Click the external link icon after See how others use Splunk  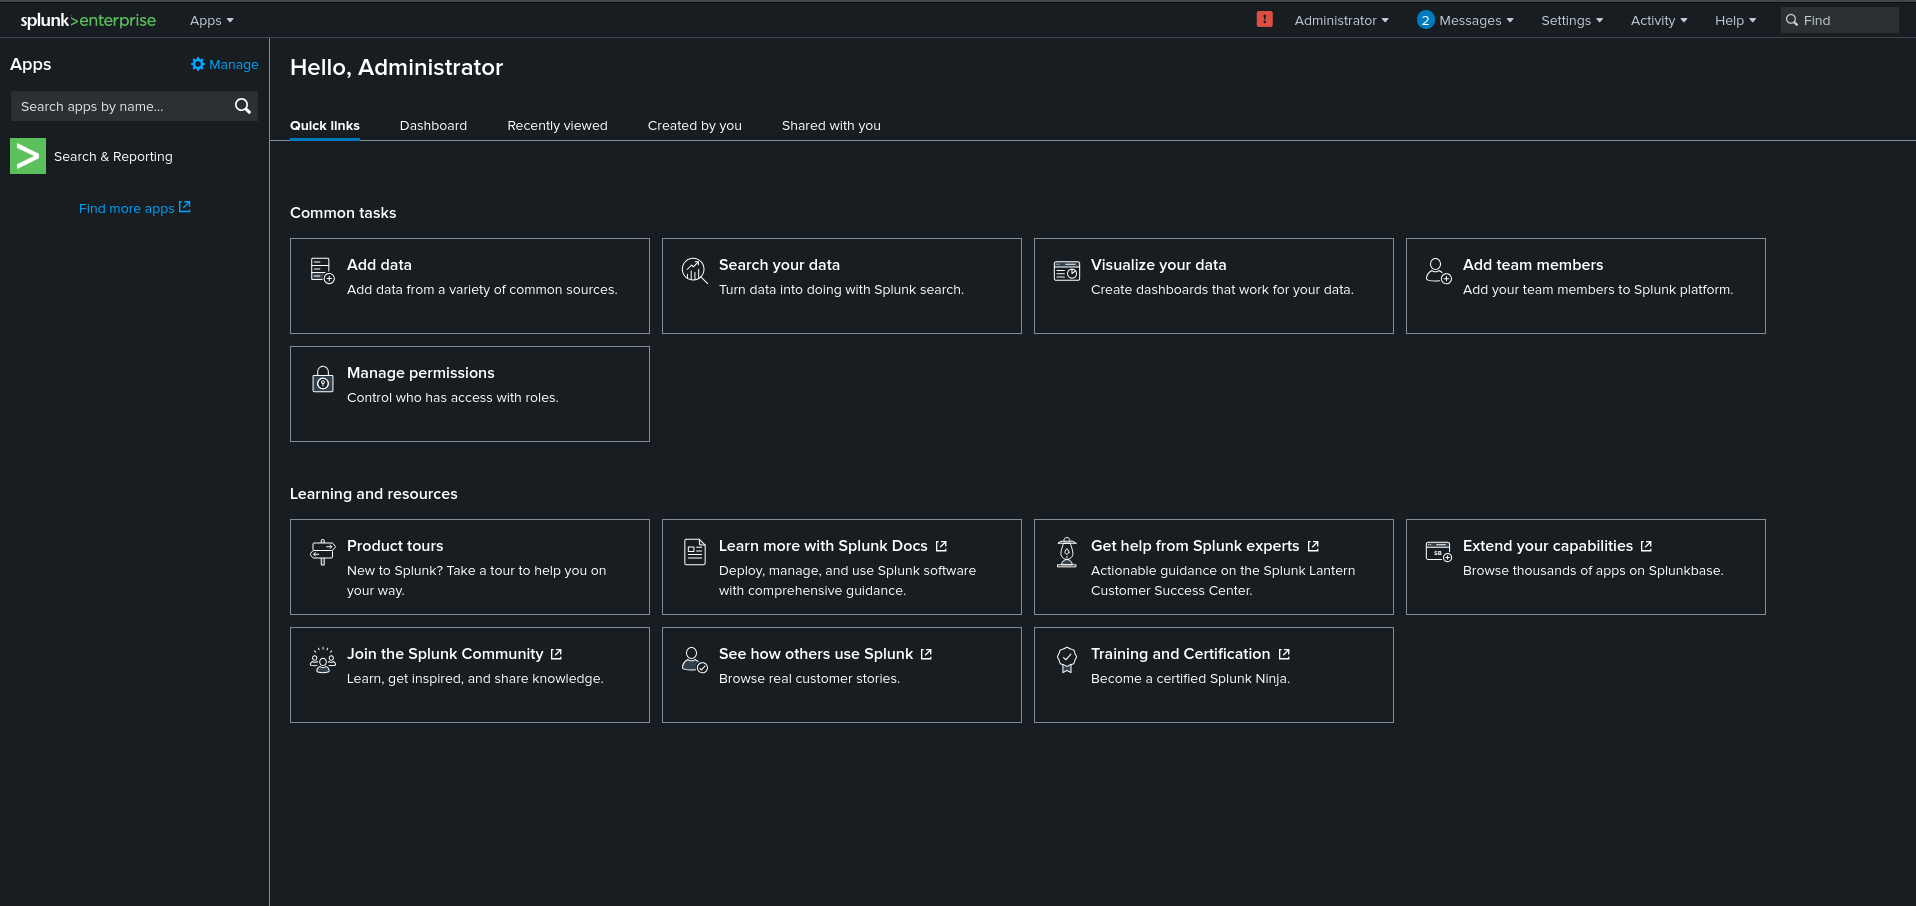pos(926,654)
